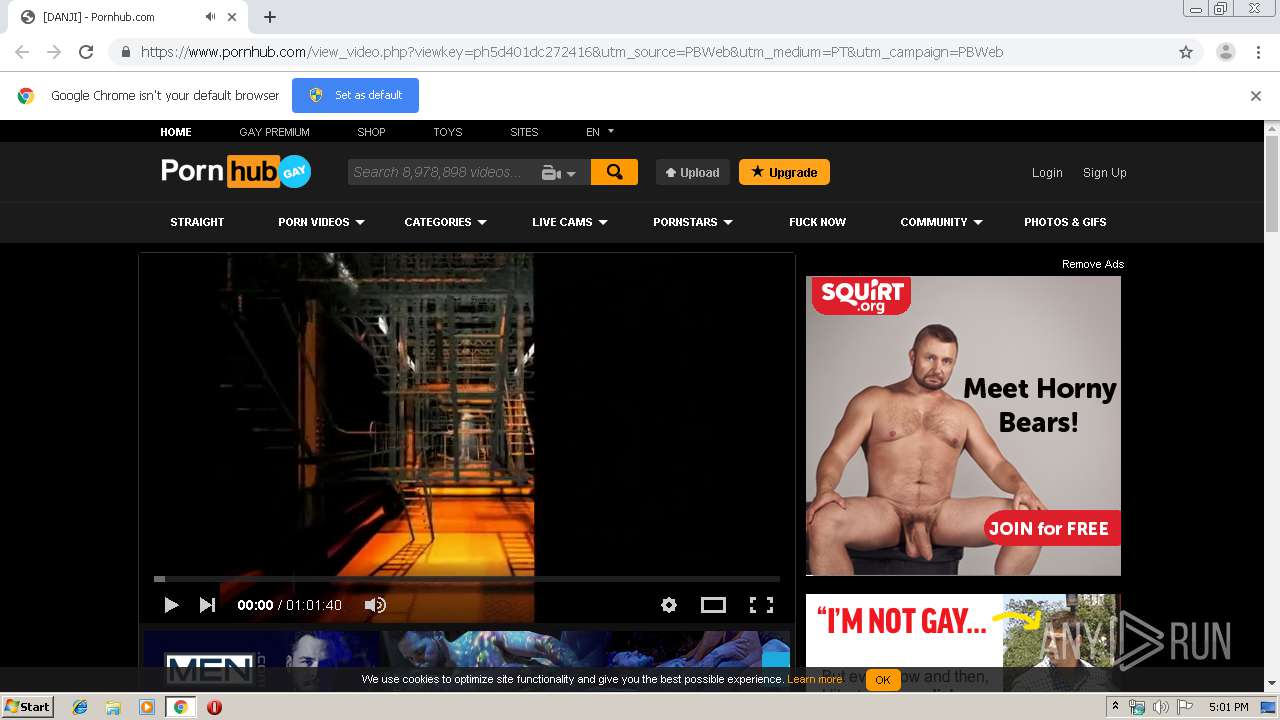
Task: Open the cookie notice Learn more link
Action: pos(814,680)
